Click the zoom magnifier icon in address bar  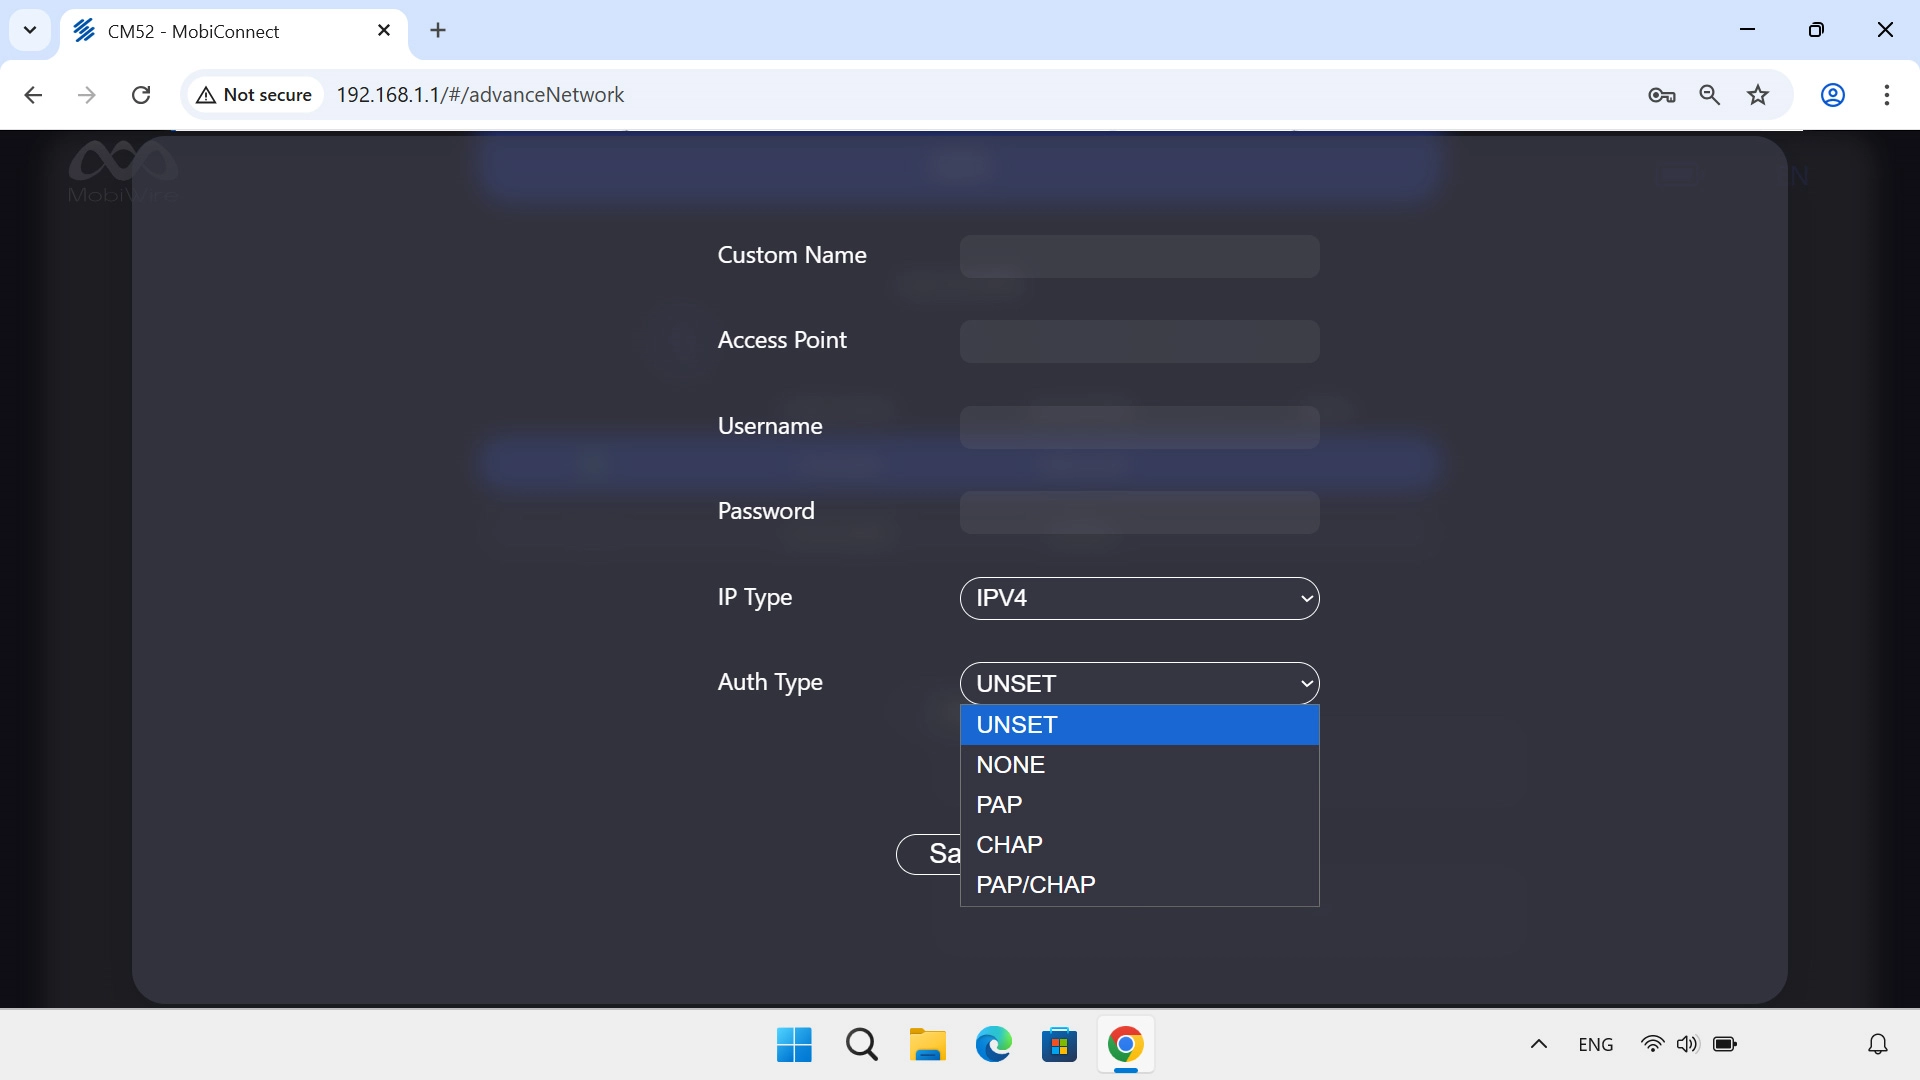tap(1709, 95)
